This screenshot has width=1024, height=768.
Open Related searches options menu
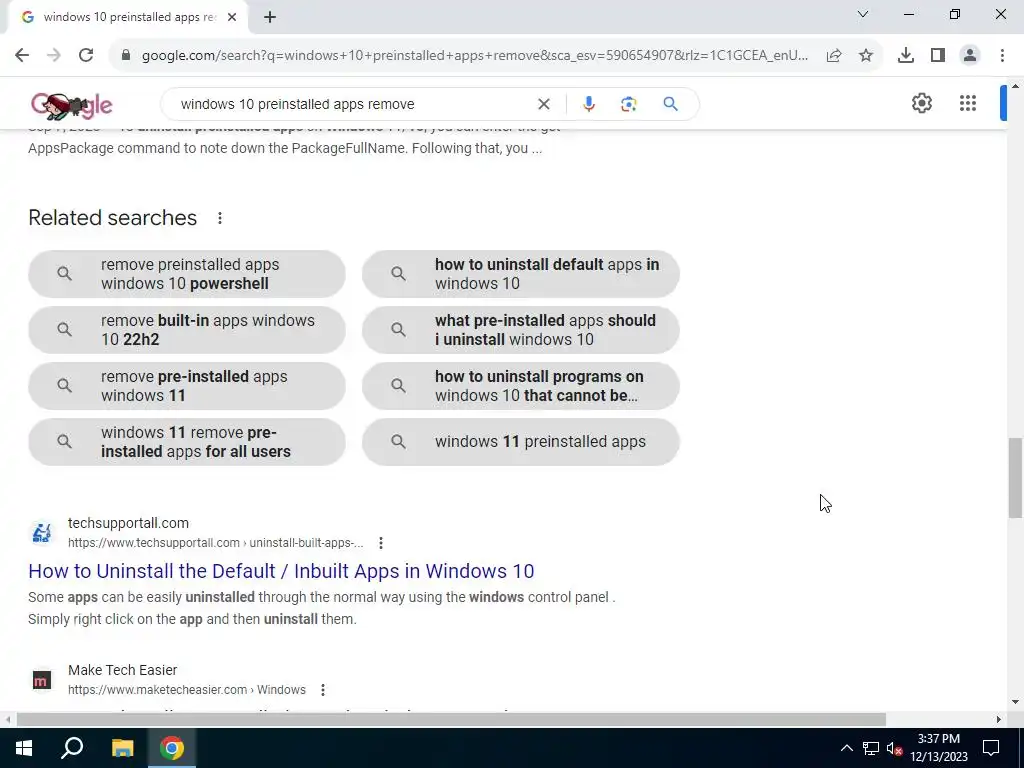click(220, 218)
